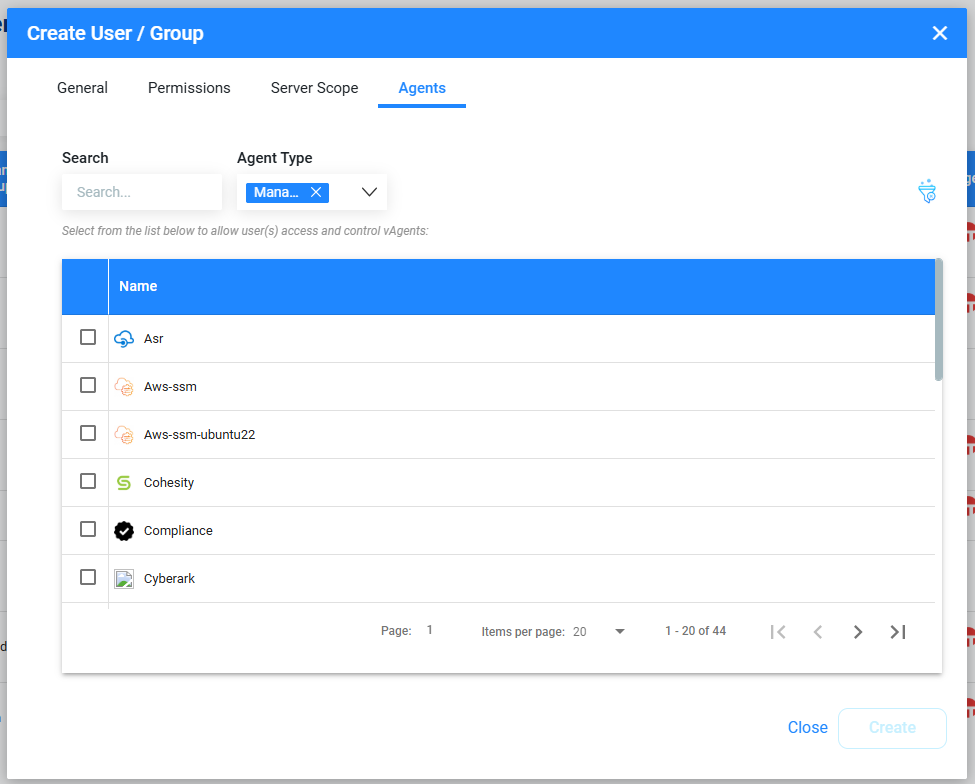Remove the Managed agent type chip
This screenshot has height=784, width=975.
tap(316, 192)
